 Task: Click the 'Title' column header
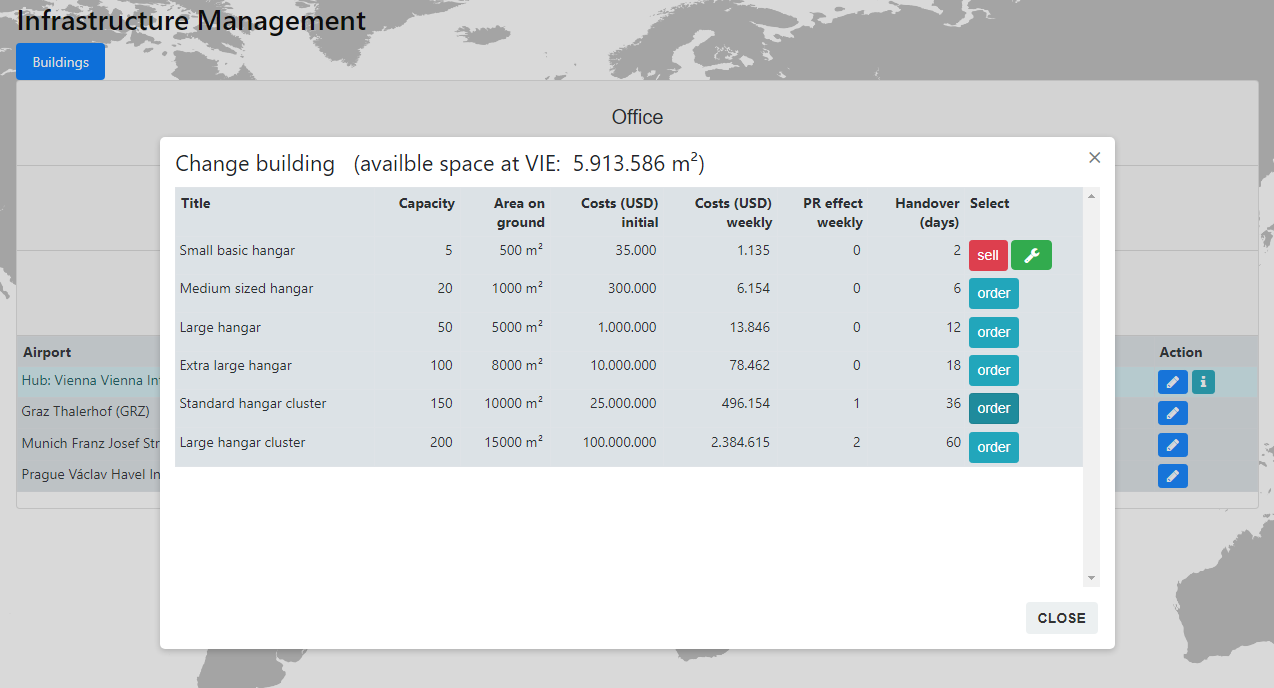pyautogui.click(x=196, y=203)
